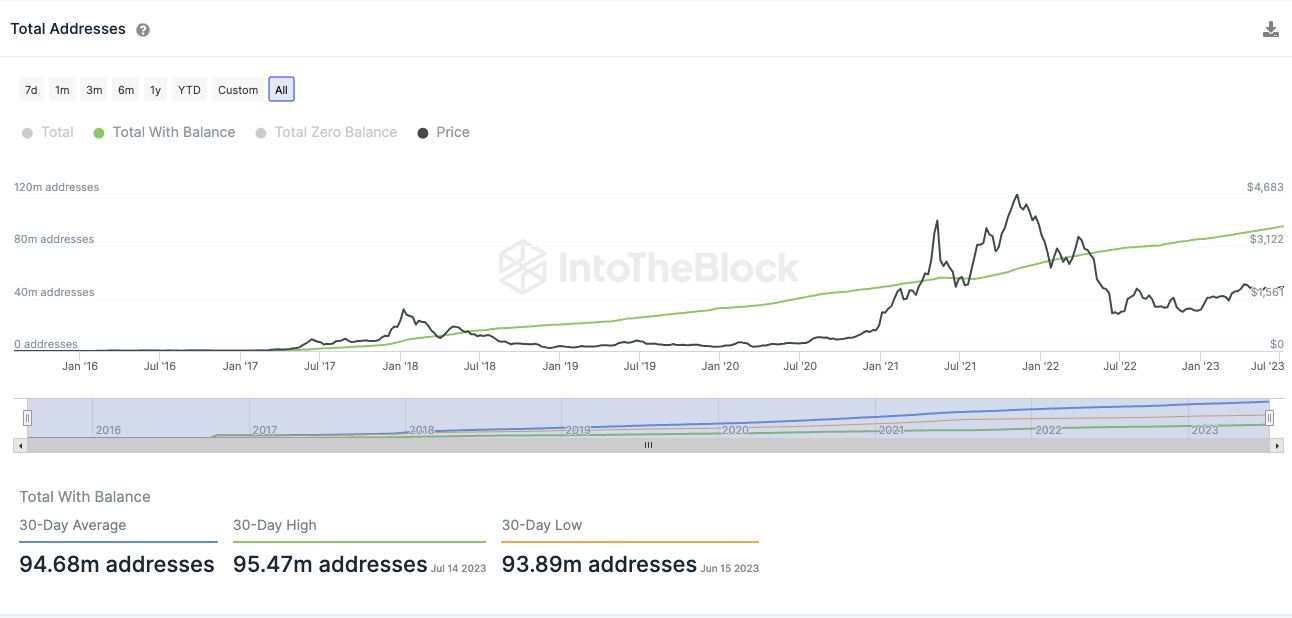Select the All time range button
1292x618 pixels.
tap(281, 90)
